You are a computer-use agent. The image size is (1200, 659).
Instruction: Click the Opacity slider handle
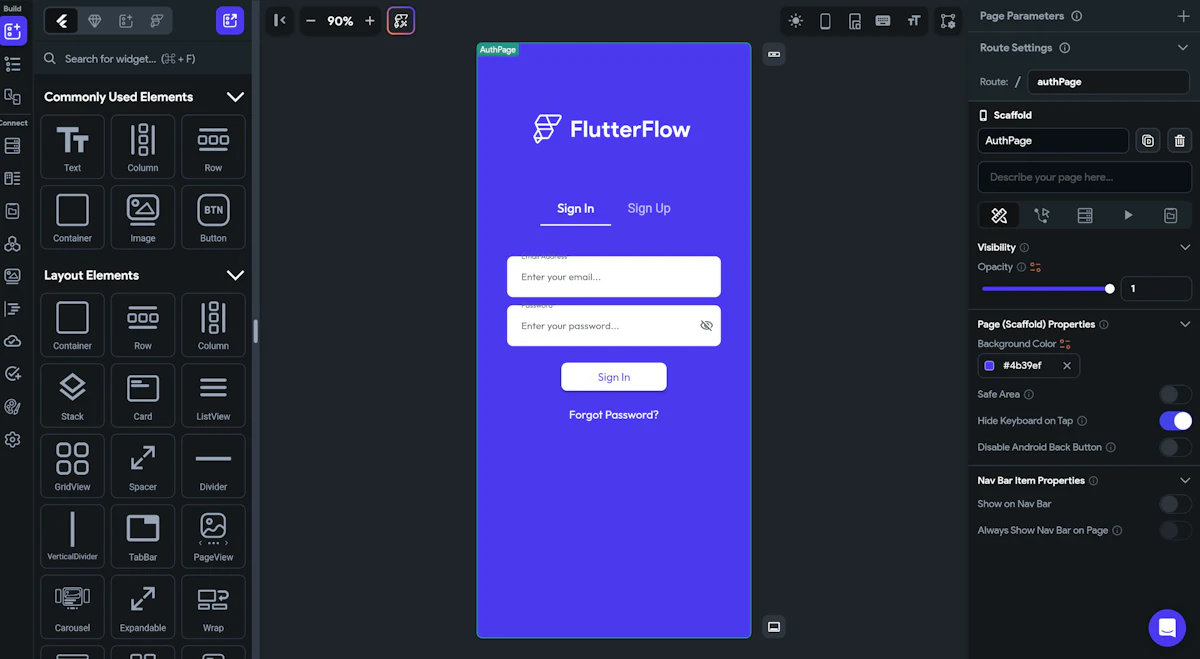1110,289
